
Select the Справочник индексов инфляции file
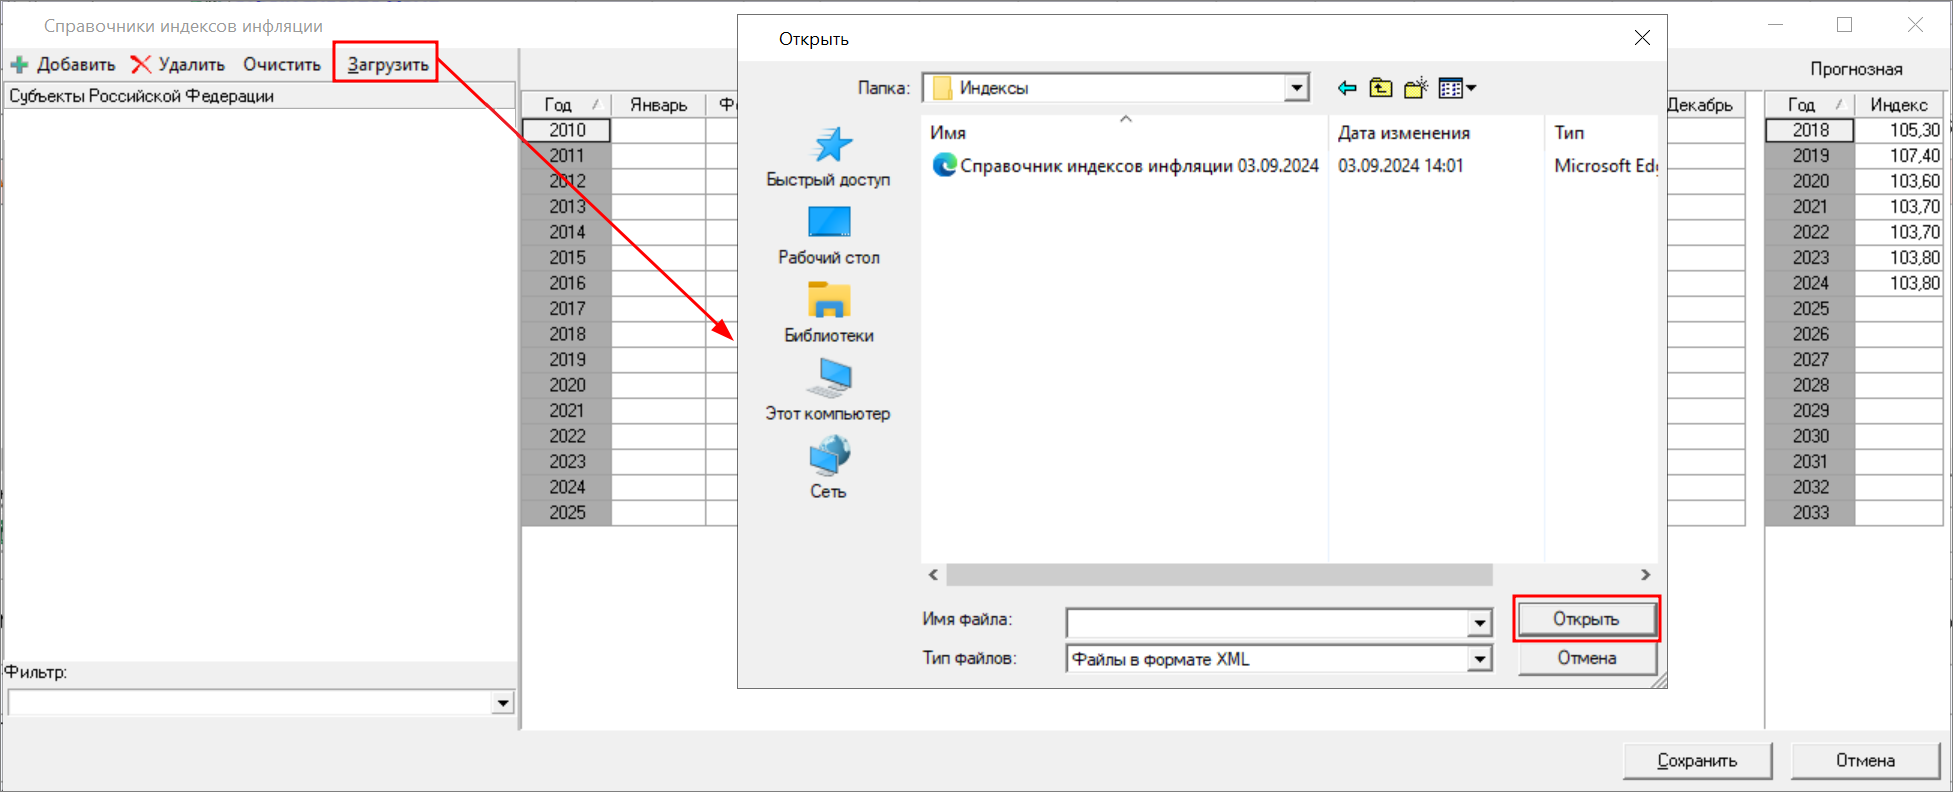[x=1138, y=166]
